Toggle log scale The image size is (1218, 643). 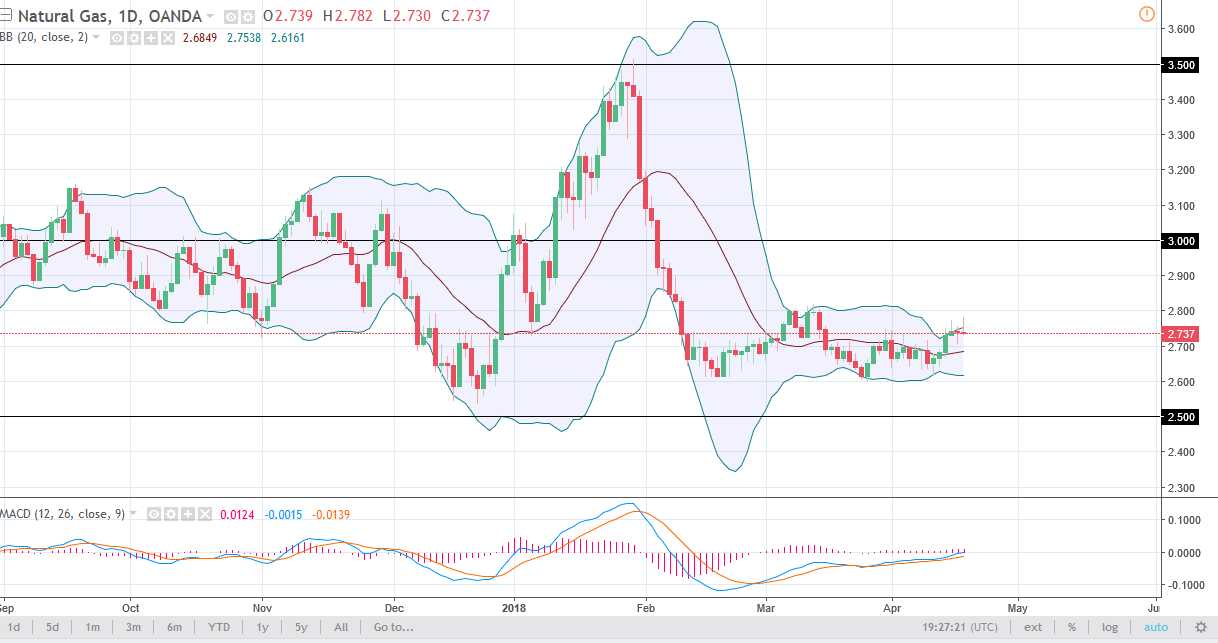1110,627
